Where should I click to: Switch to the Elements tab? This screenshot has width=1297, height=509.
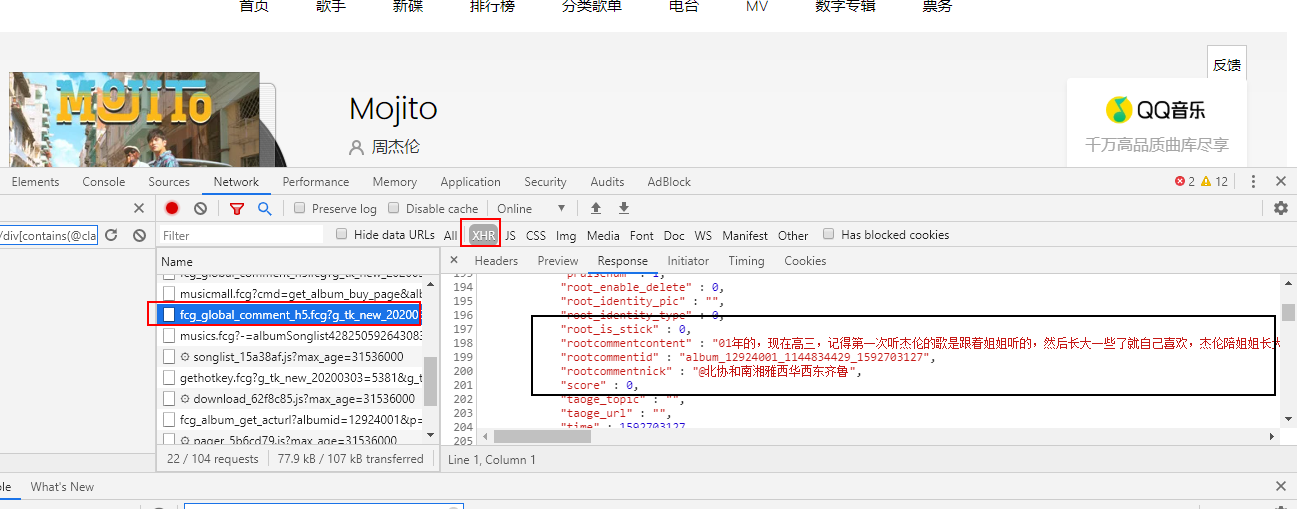[35, 182]
